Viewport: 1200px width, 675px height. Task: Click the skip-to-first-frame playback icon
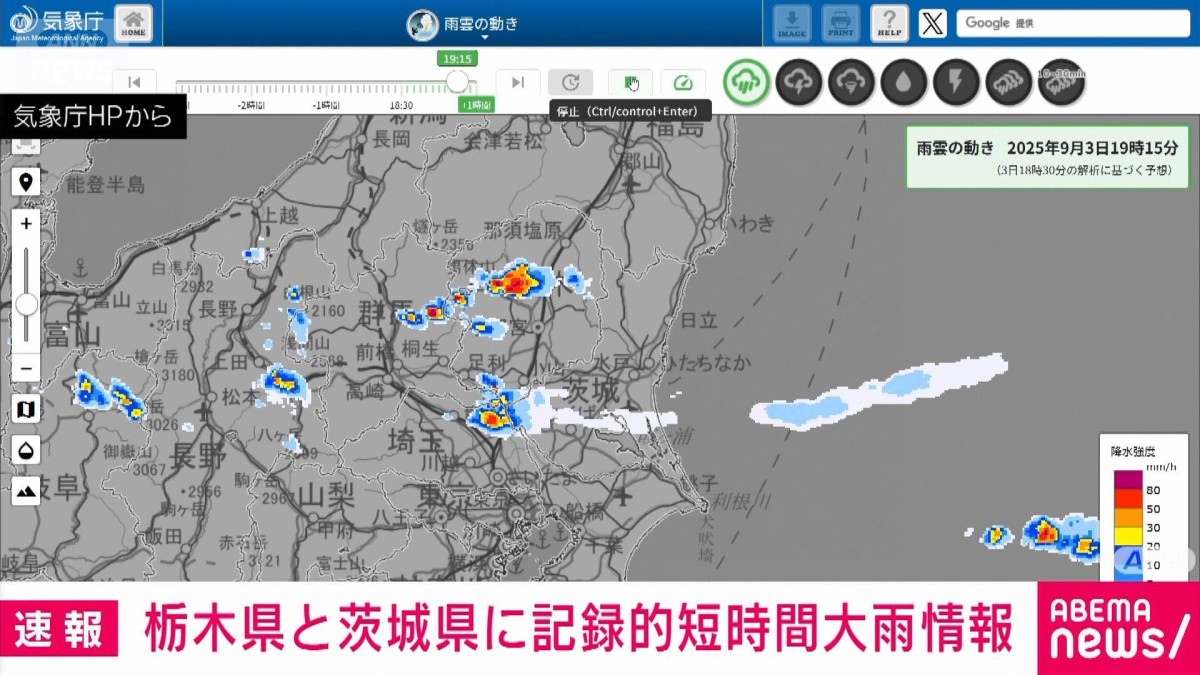click(136, 83)
